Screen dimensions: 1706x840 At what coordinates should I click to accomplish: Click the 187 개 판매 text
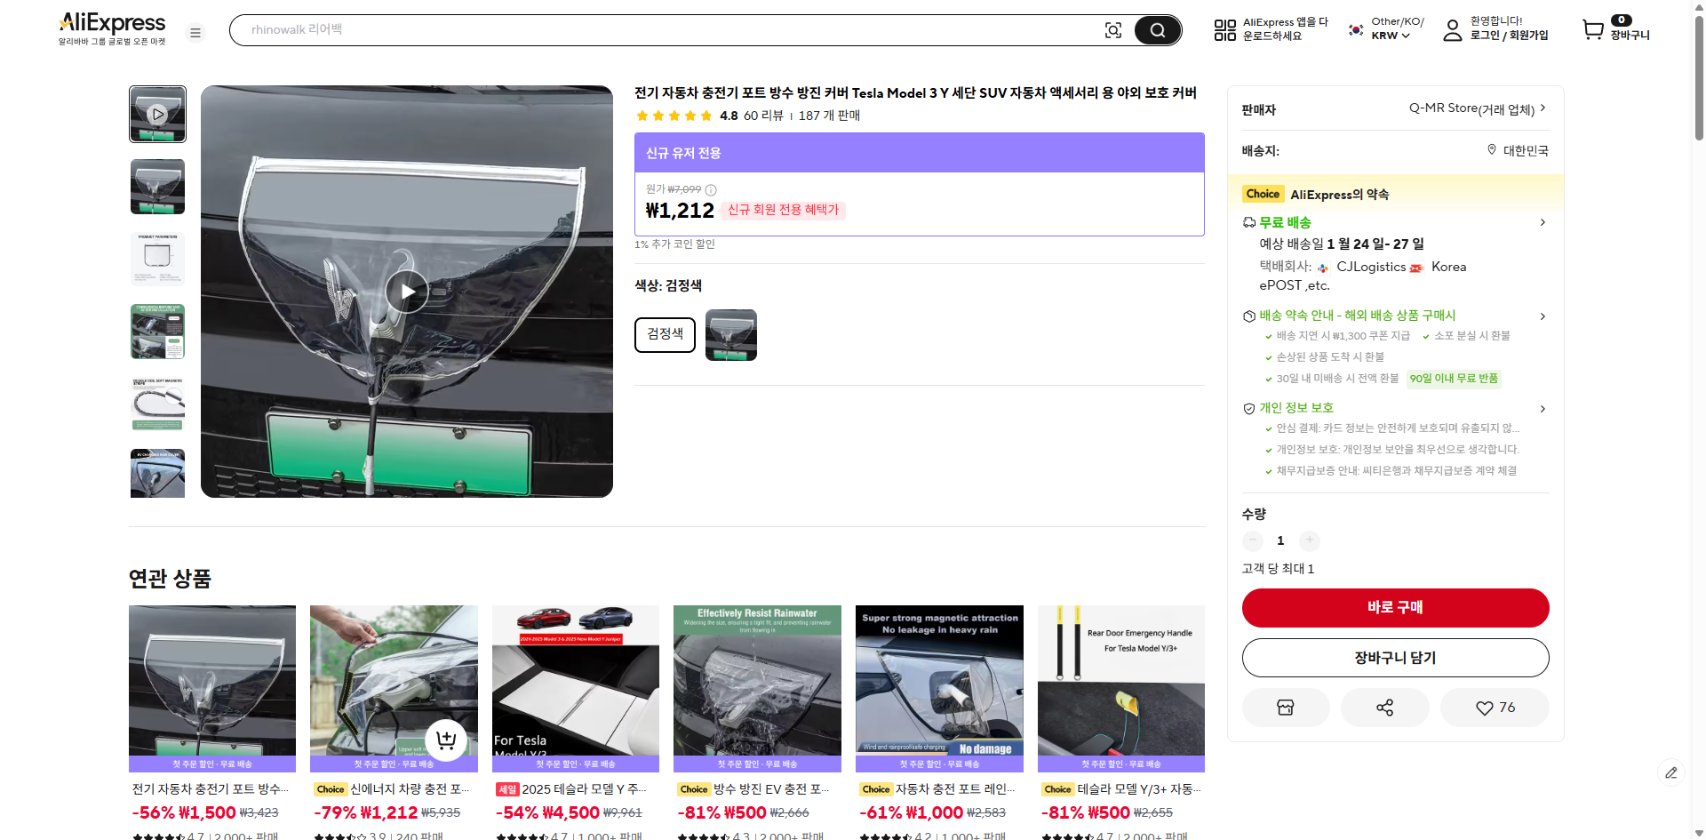(829, 116)
